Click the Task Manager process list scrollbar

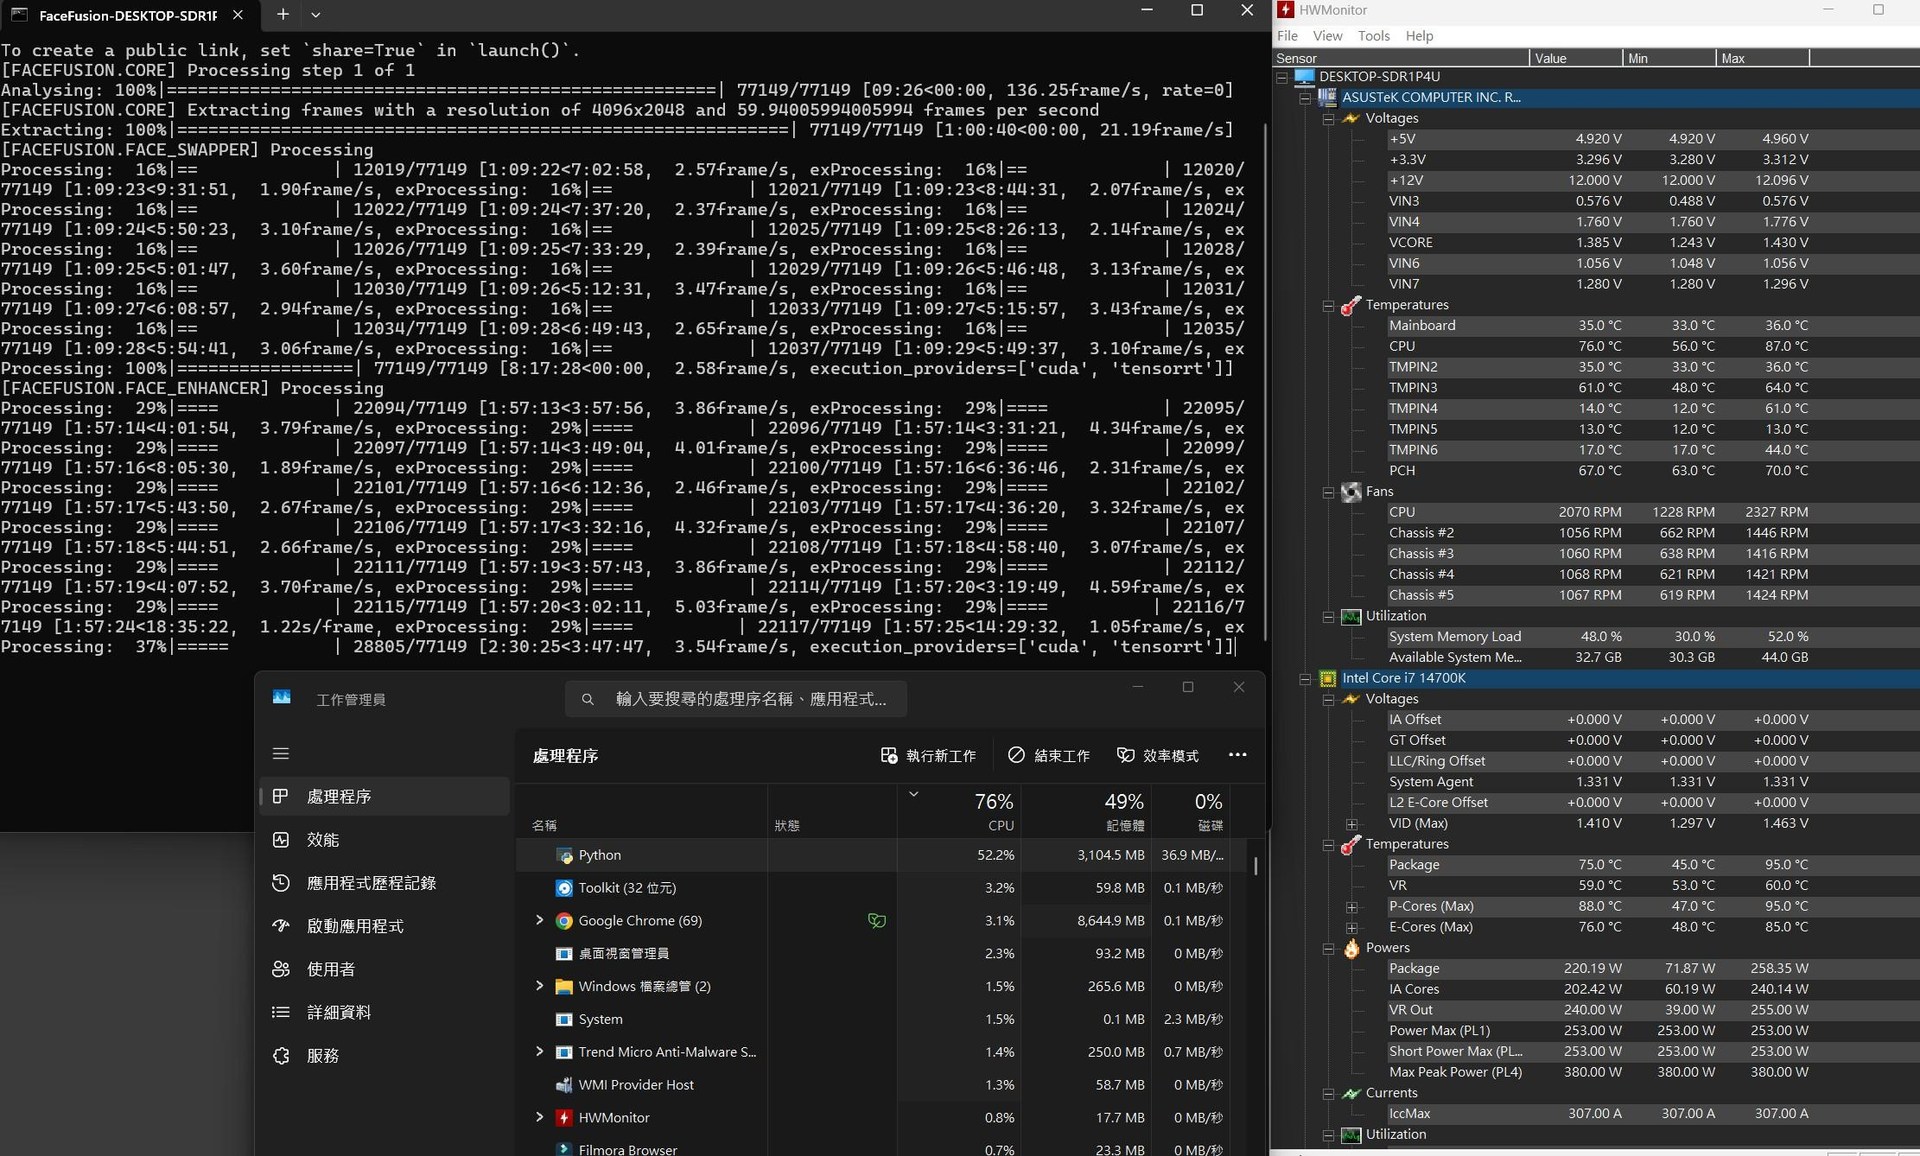(x=1256, y=866)
